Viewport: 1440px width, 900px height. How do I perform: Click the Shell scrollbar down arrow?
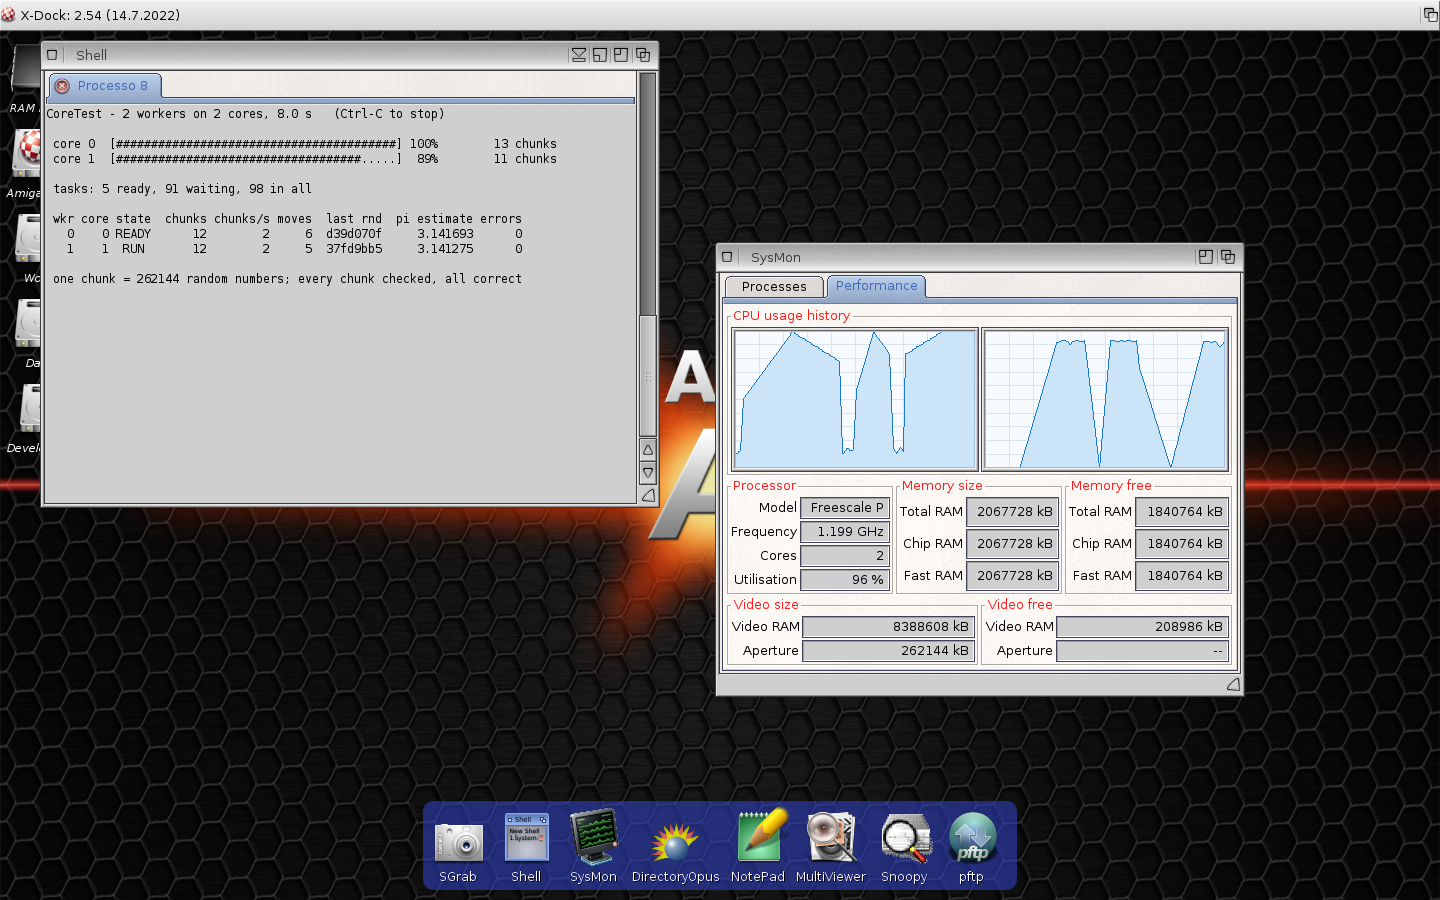point(648,473)
